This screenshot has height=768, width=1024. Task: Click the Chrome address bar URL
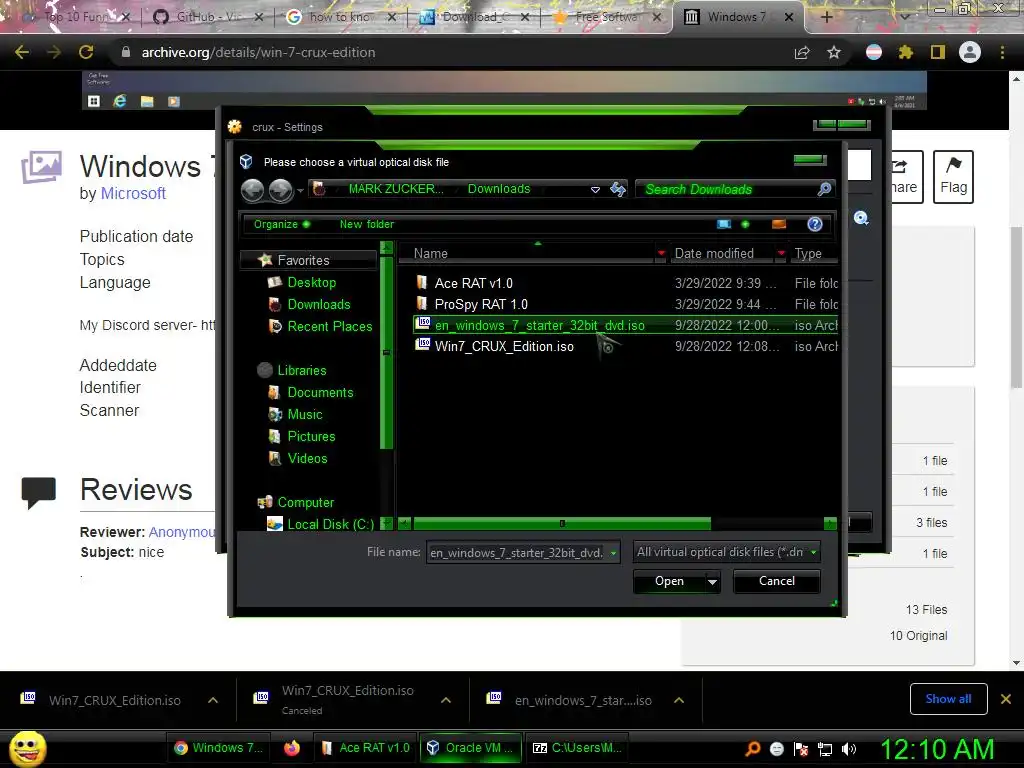pos(258,52)
